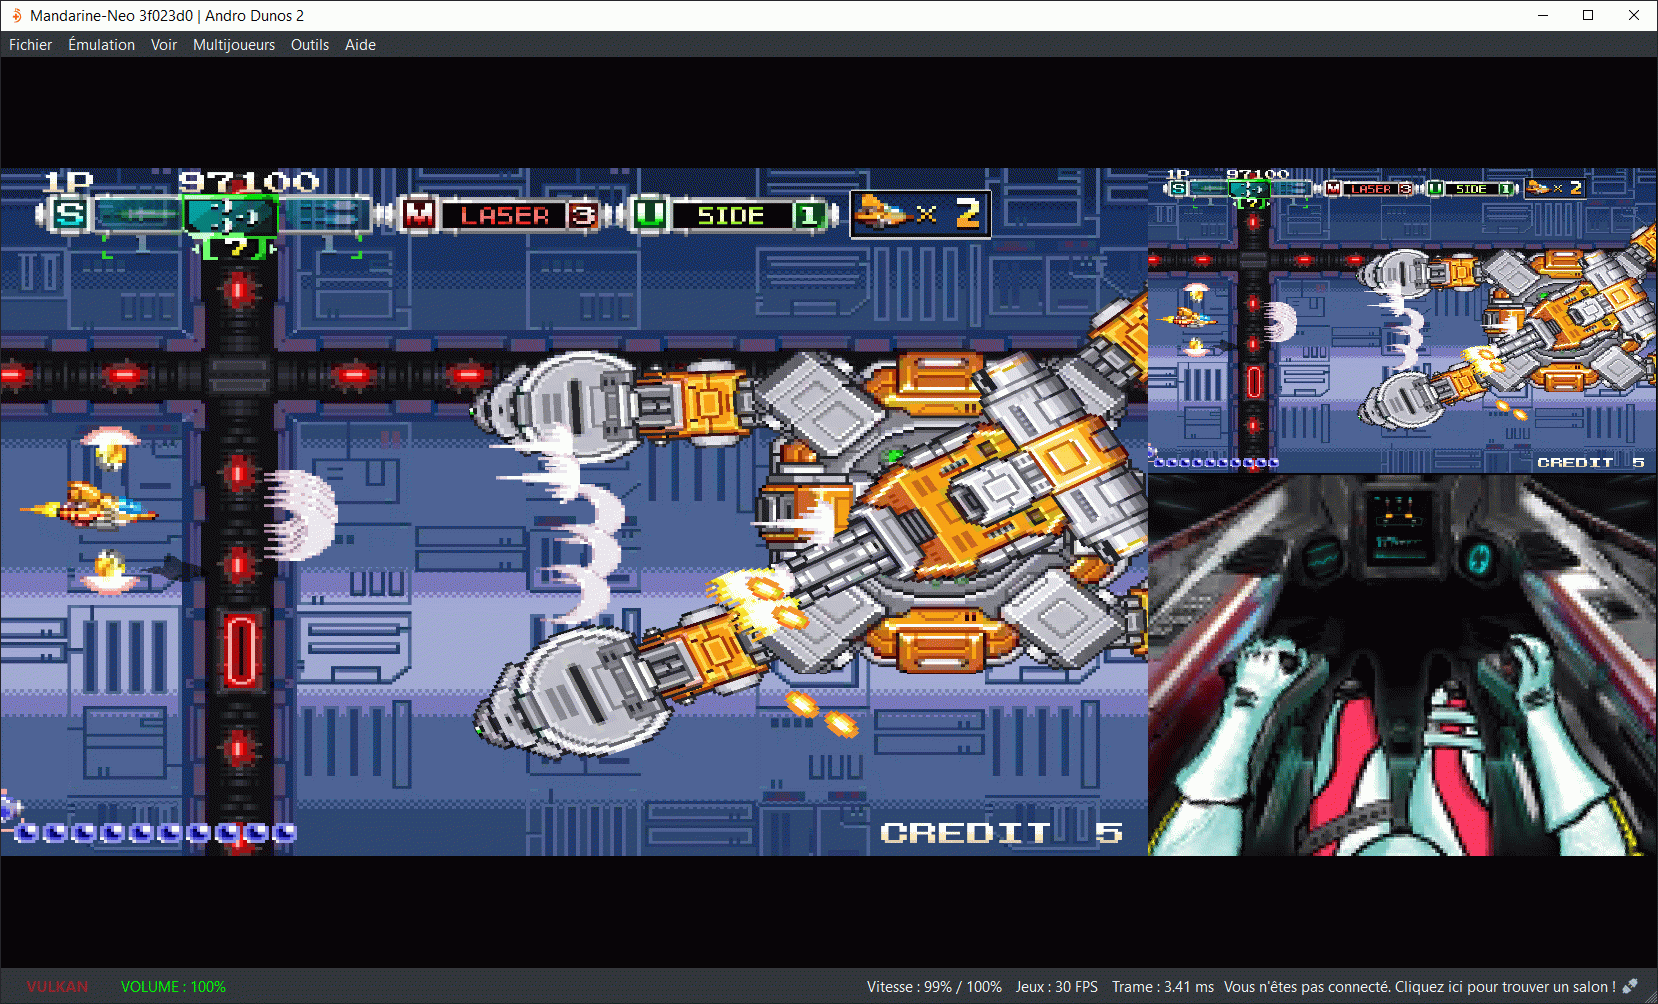
Task: Click the not-connected message to find a salon
Action: (1419, 987)
